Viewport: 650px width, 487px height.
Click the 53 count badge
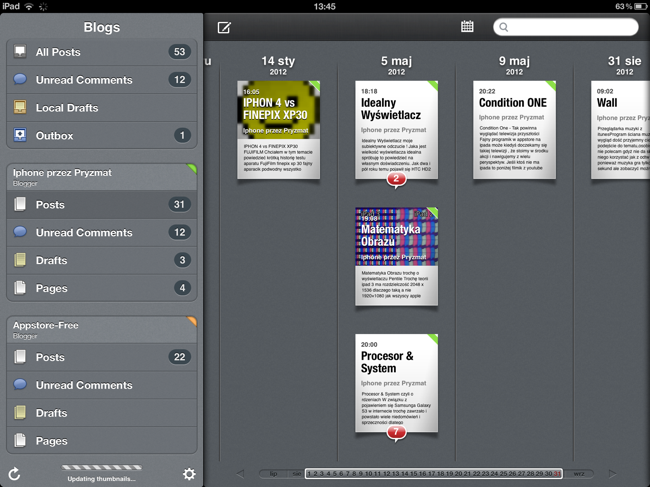click(x=179, y=51)
